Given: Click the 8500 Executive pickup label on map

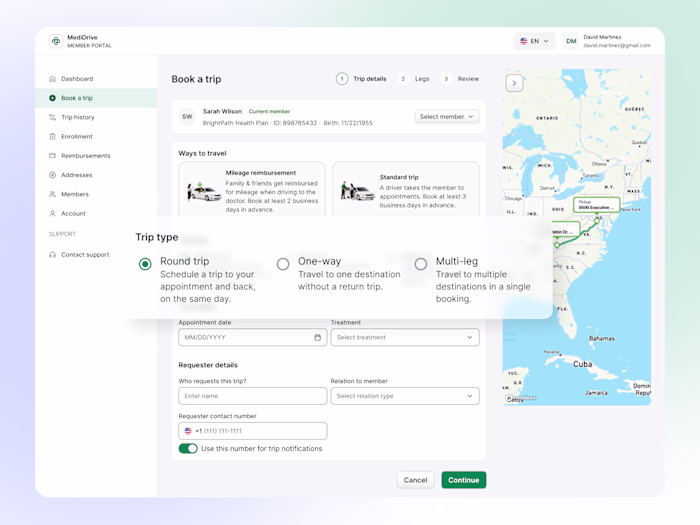Looking at the screenshot, I should pos(596,205).
